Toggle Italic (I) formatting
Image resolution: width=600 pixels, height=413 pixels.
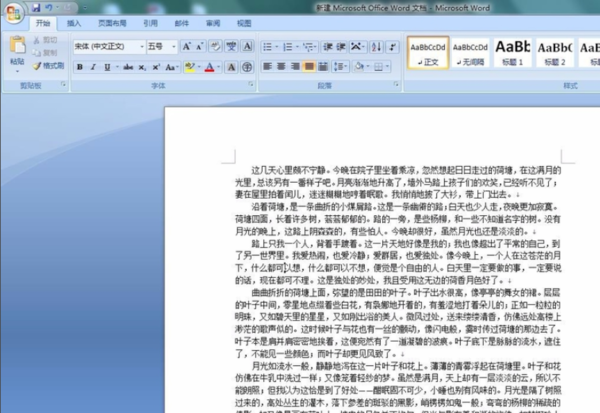click(93, 67)
